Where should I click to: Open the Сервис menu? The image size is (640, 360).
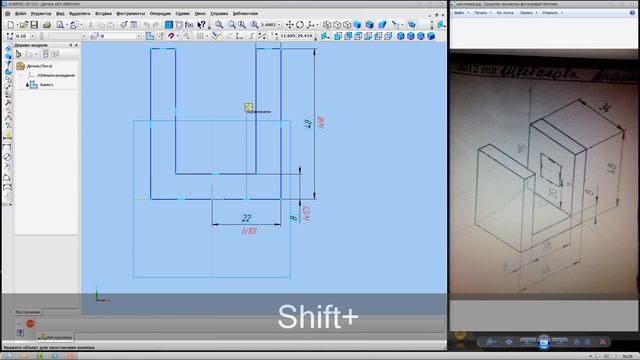(x=182, y=13)
